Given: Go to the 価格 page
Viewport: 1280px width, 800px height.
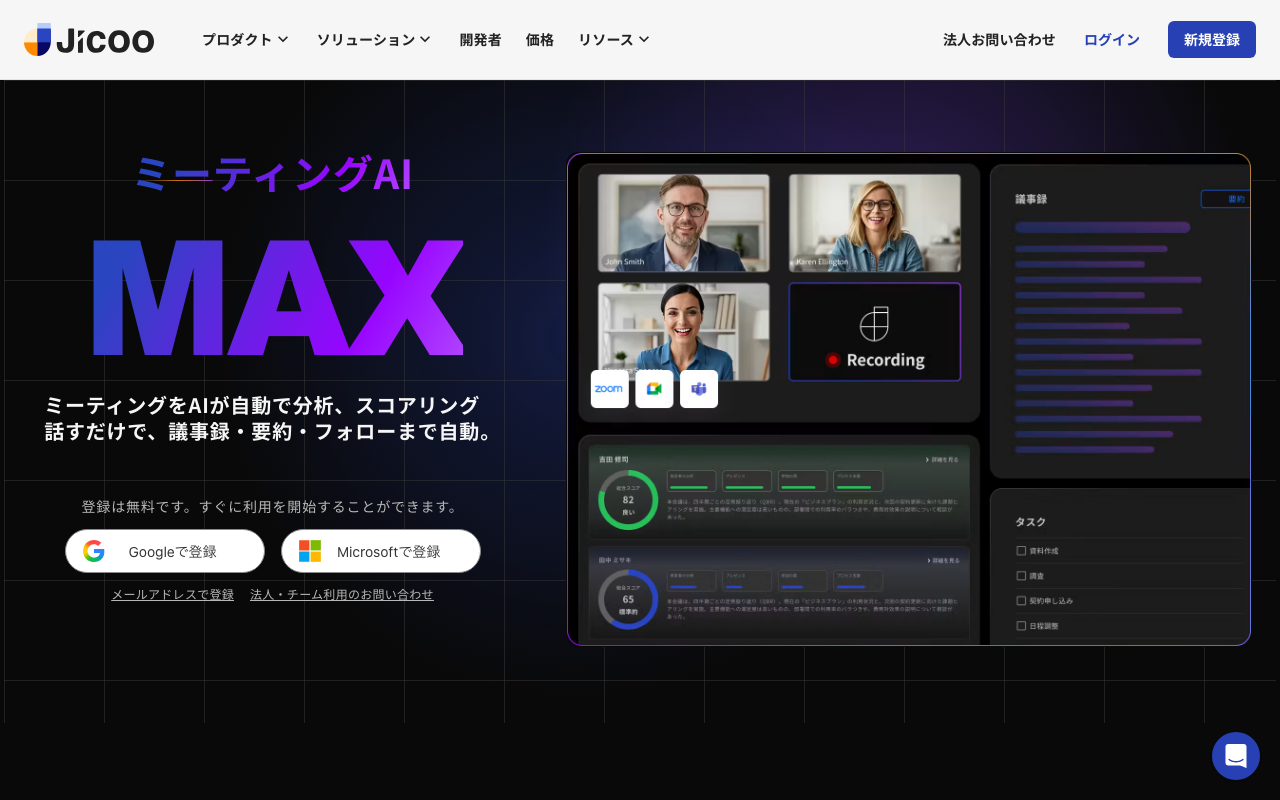Looking at the screenshot, I should point(540,40).
